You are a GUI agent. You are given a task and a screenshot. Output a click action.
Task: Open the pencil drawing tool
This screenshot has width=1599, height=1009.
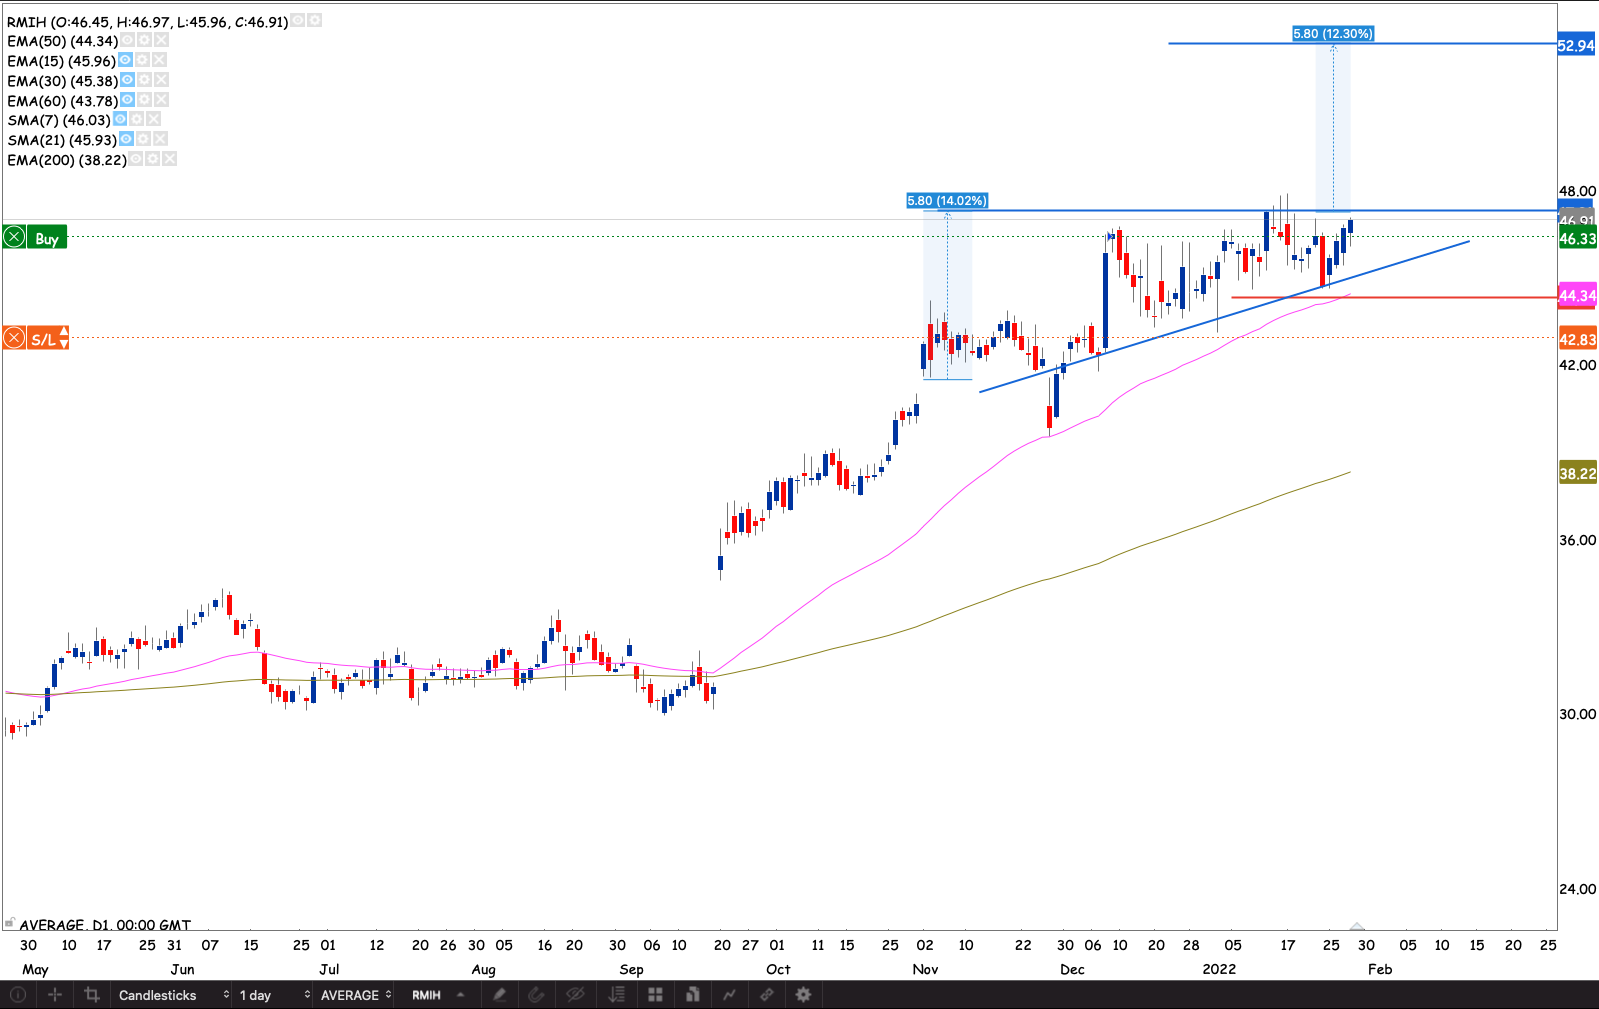tap(499, 995)
